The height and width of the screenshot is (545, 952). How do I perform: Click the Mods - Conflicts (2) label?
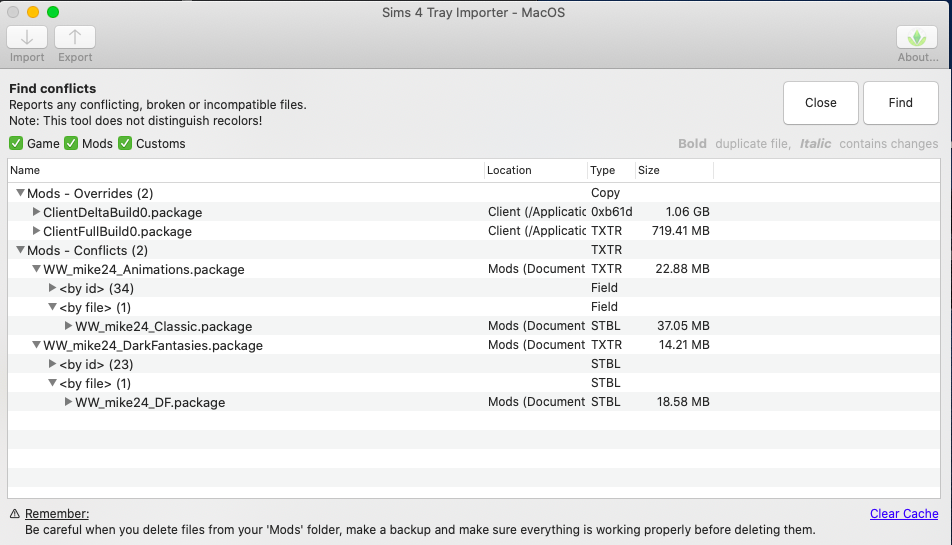87,251
